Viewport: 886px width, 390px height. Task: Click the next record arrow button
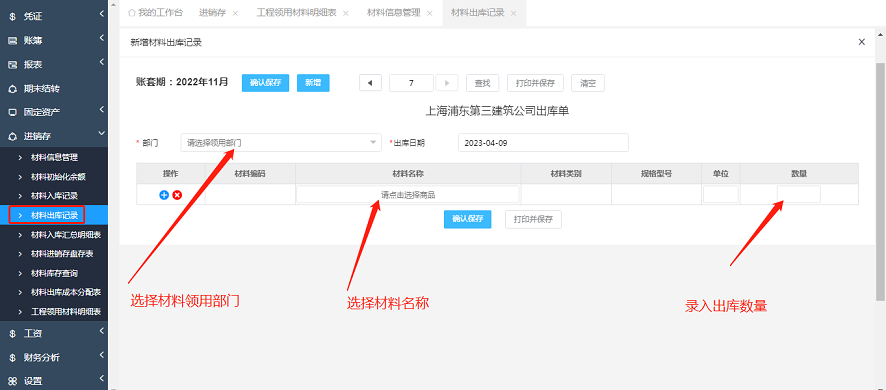click(x=448, y=83)
